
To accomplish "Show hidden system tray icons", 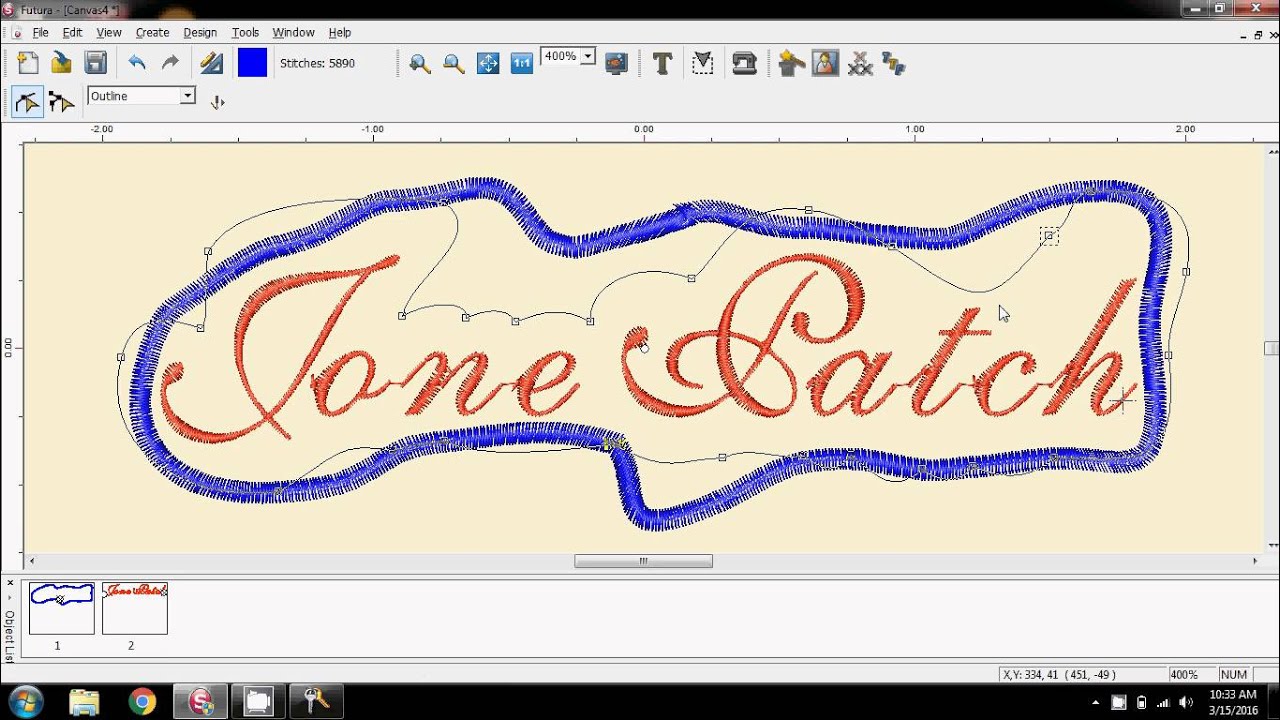I will click(x=1097, y=702).
